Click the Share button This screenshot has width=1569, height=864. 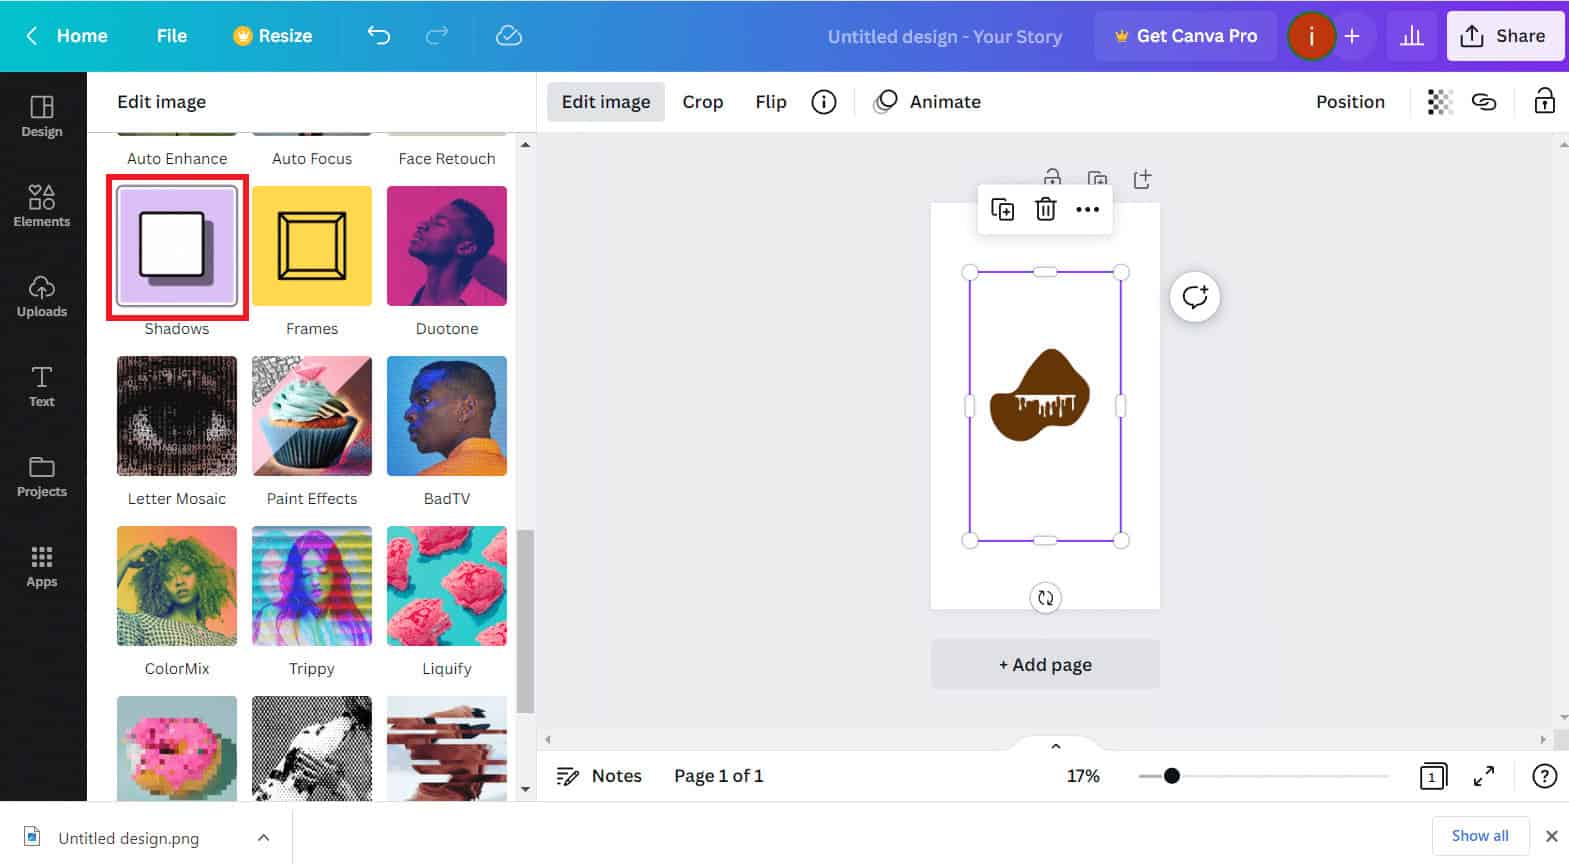(1505, 36)
